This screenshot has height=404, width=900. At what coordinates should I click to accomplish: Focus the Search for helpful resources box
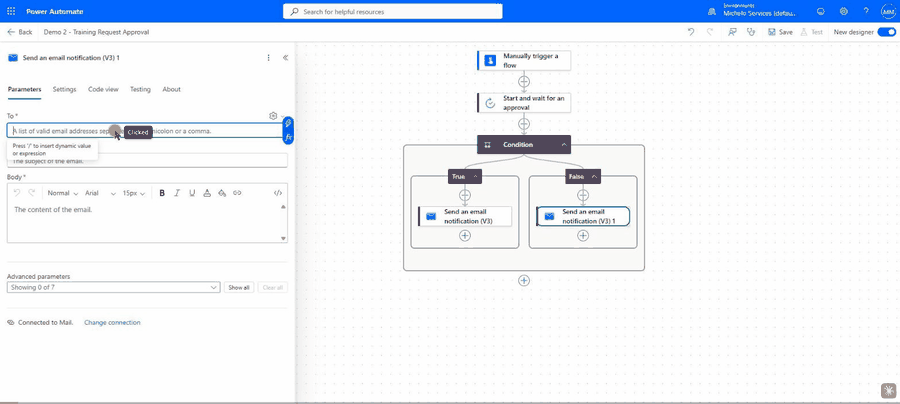pyautogui.click(x=393, y=11)
